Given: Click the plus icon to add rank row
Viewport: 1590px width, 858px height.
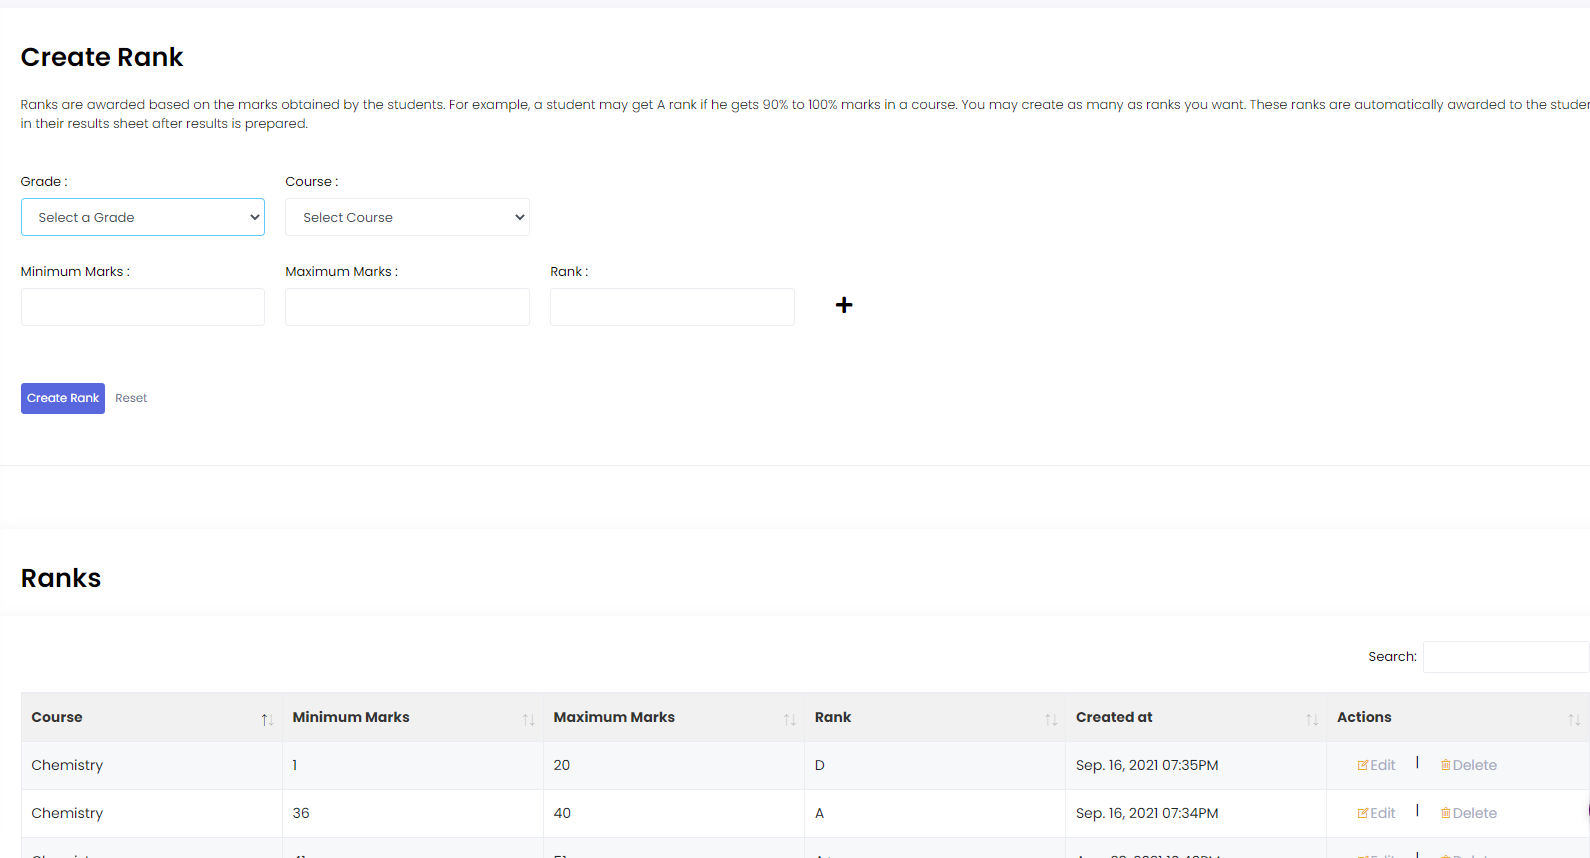Looking at the screenshot, I should tap(844, 305).
